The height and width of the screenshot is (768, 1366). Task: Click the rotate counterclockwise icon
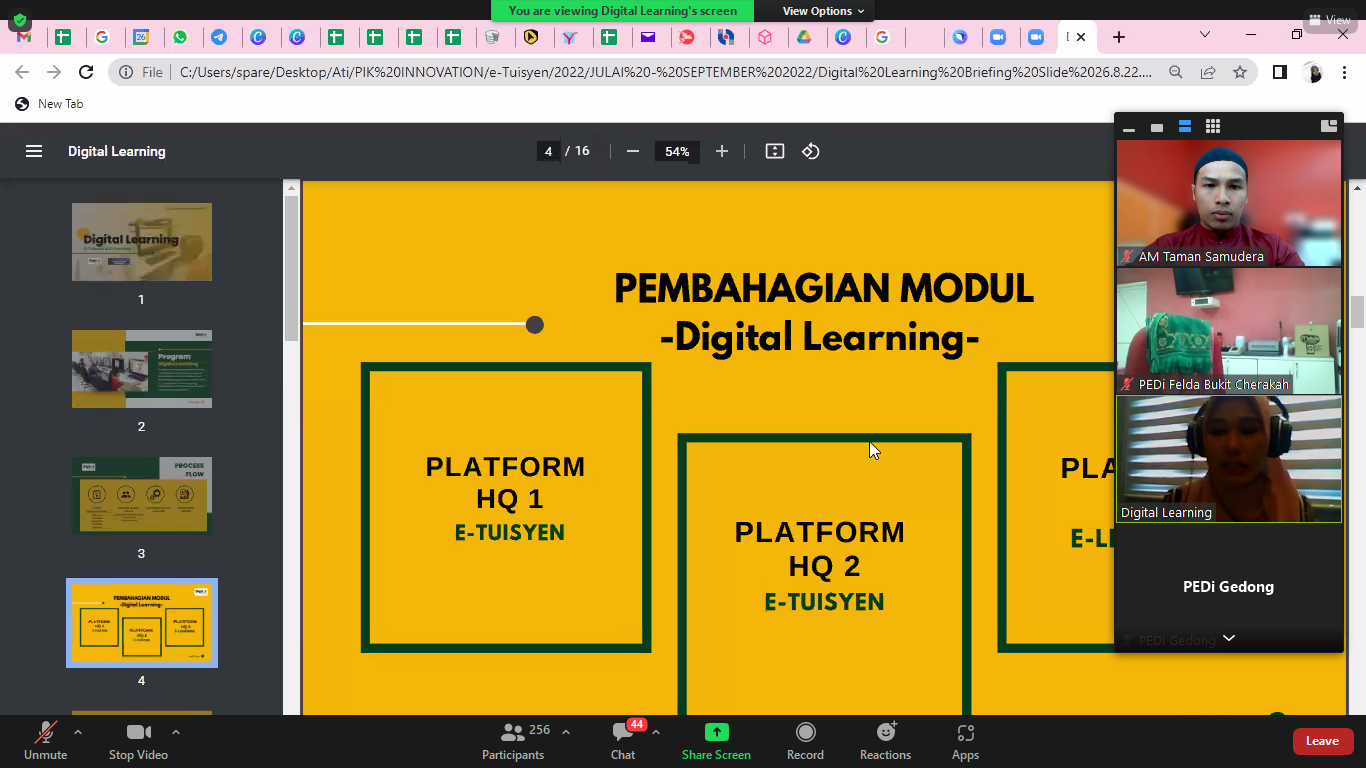(811, 151)
